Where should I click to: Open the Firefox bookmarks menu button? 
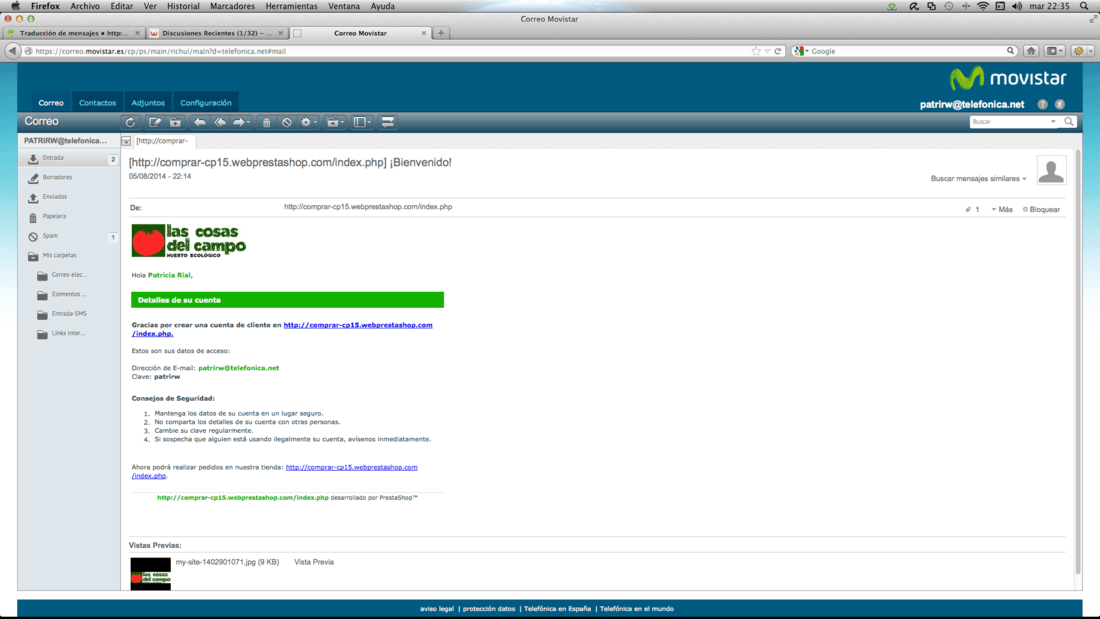click(x=1053, y=51)
